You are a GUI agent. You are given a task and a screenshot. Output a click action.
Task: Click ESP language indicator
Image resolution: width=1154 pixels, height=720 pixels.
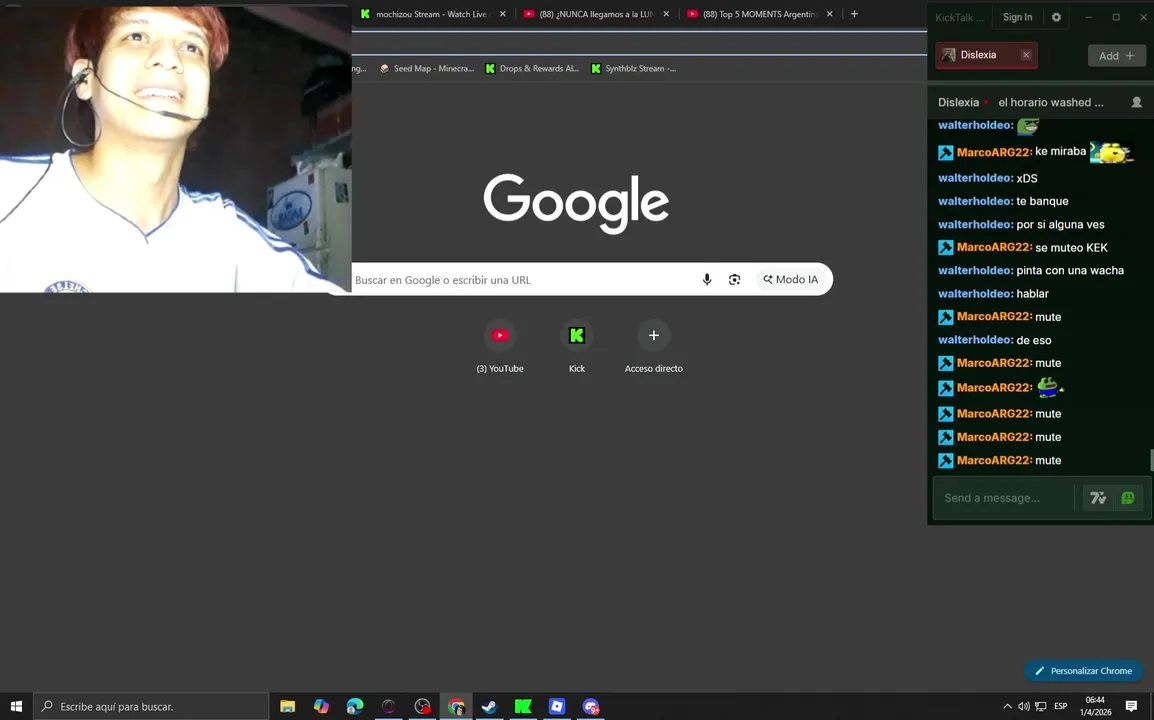(1061, 707)
